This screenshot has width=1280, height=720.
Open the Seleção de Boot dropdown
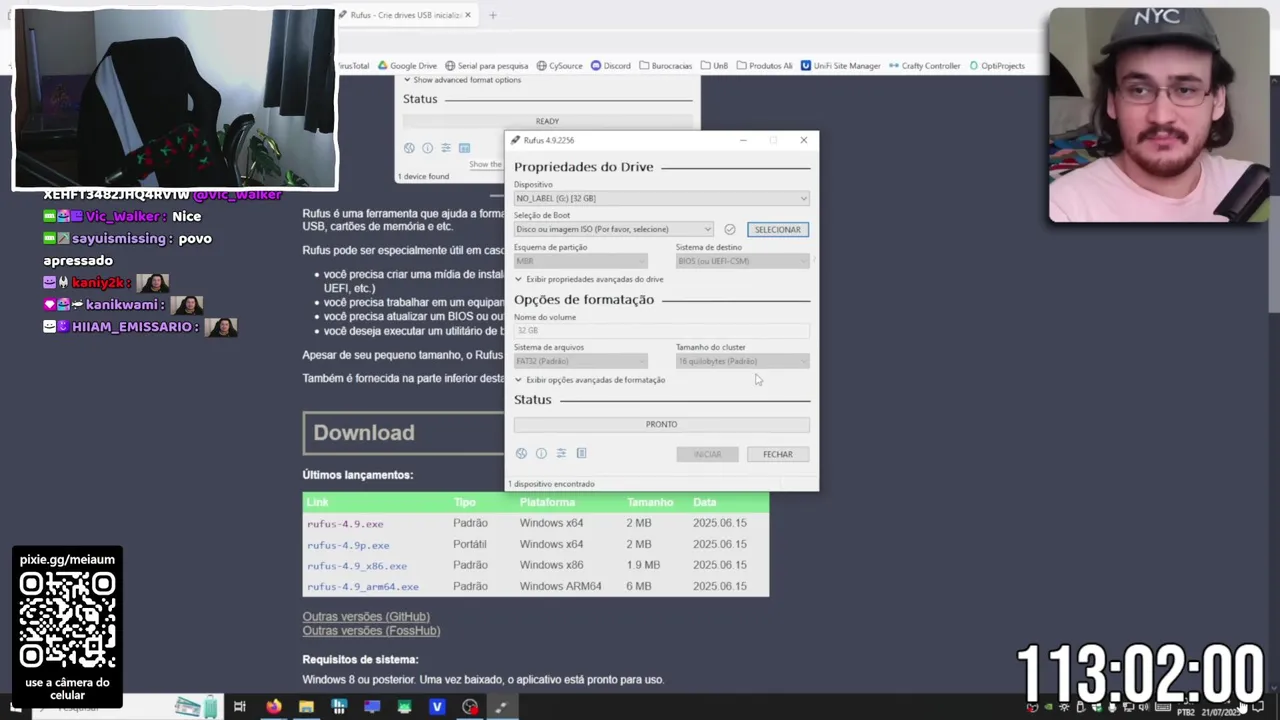point(613,230)
